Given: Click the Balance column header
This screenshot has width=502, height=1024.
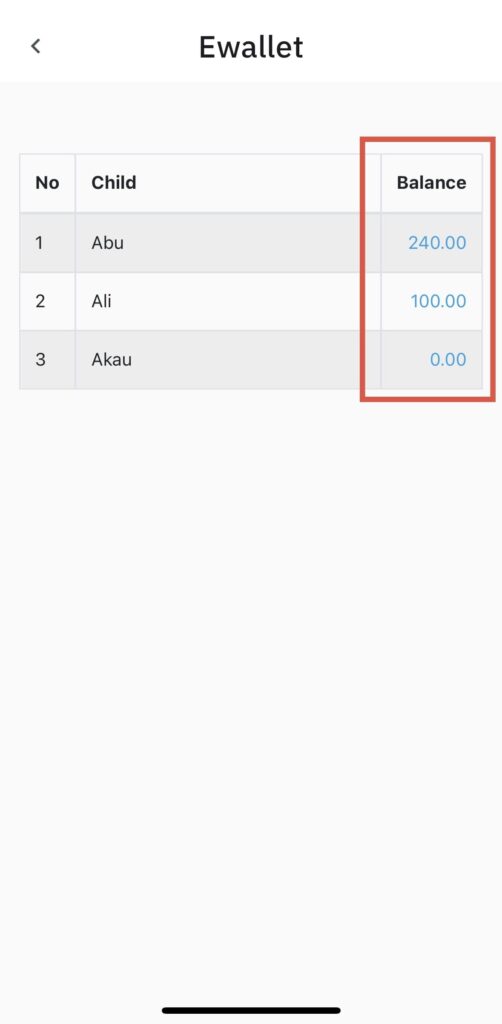Looking at the screenshot, I should tap(431, 183).
